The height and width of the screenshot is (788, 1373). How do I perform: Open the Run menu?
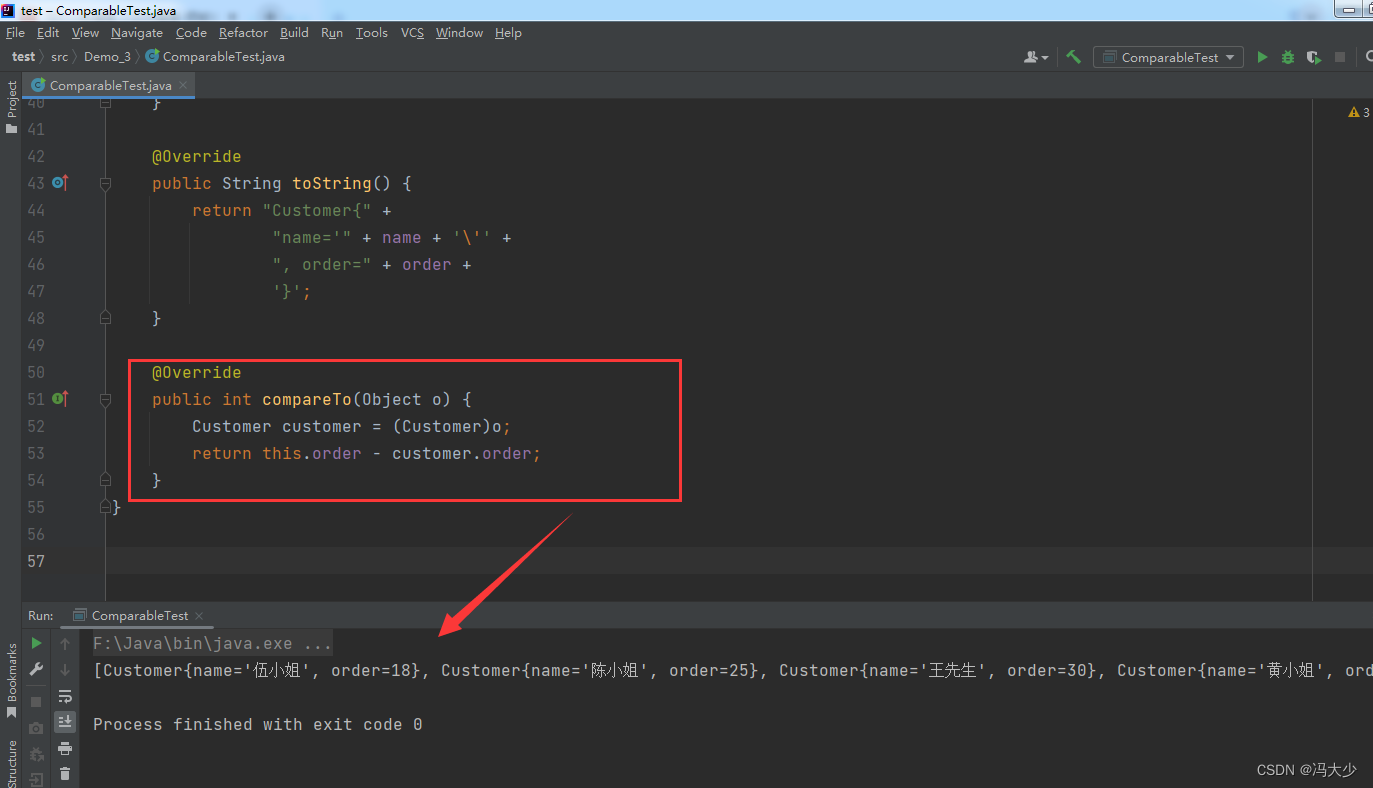point(332,32)
